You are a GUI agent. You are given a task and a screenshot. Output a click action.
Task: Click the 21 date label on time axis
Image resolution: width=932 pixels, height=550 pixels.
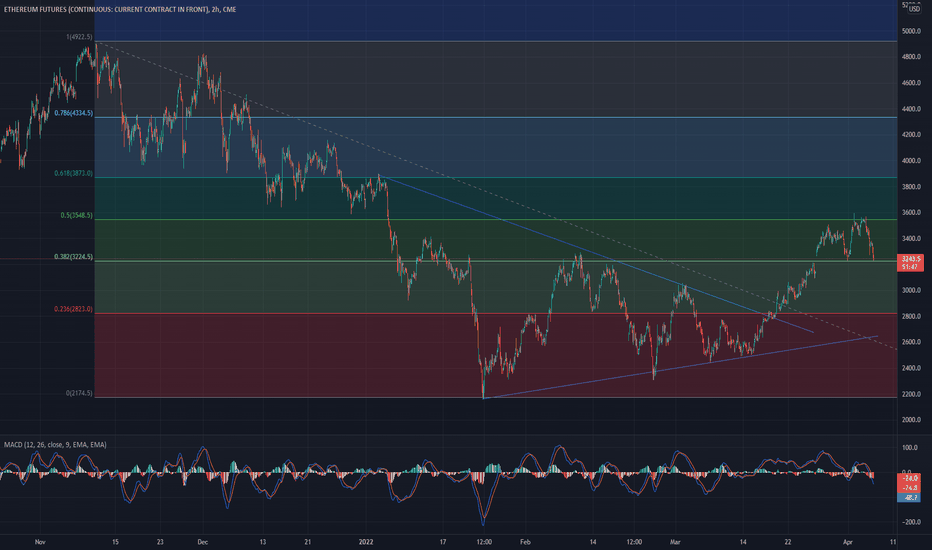308,542
